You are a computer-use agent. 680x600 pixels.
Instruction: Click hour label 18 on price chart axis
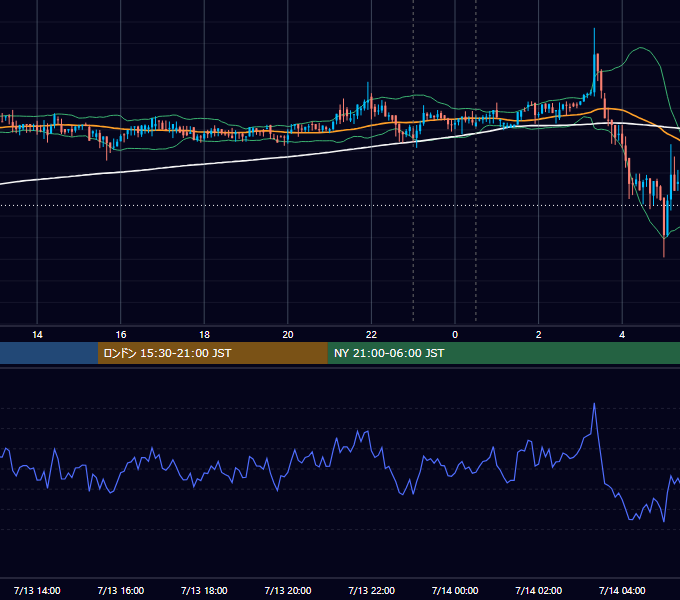(204, 335)
